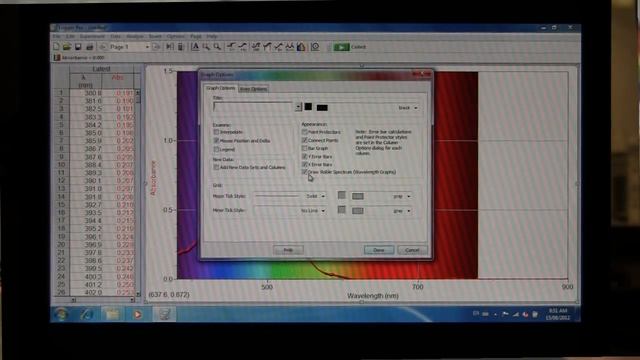Autoscale the graph with the A icon
Viewport: 640px width, 360px height.
195,47
